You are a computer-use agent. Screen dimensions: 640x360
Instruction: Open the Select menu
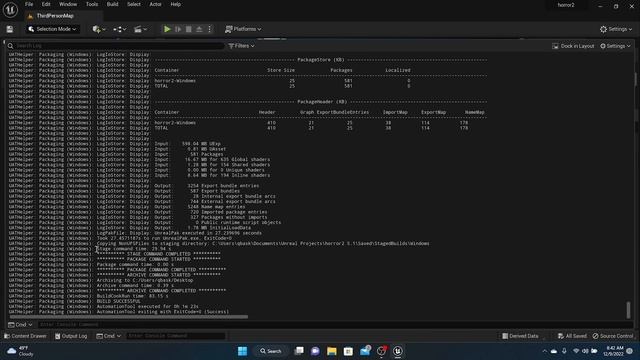(x=134, y=4)
